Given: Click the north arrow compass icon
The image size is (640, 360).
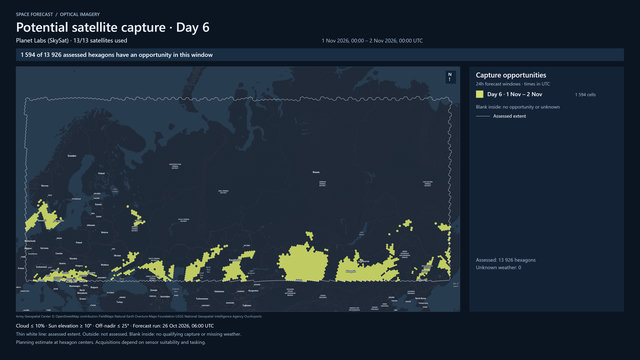Looking at the screenshot, I should pyautogui.click(x=450, y=77).
